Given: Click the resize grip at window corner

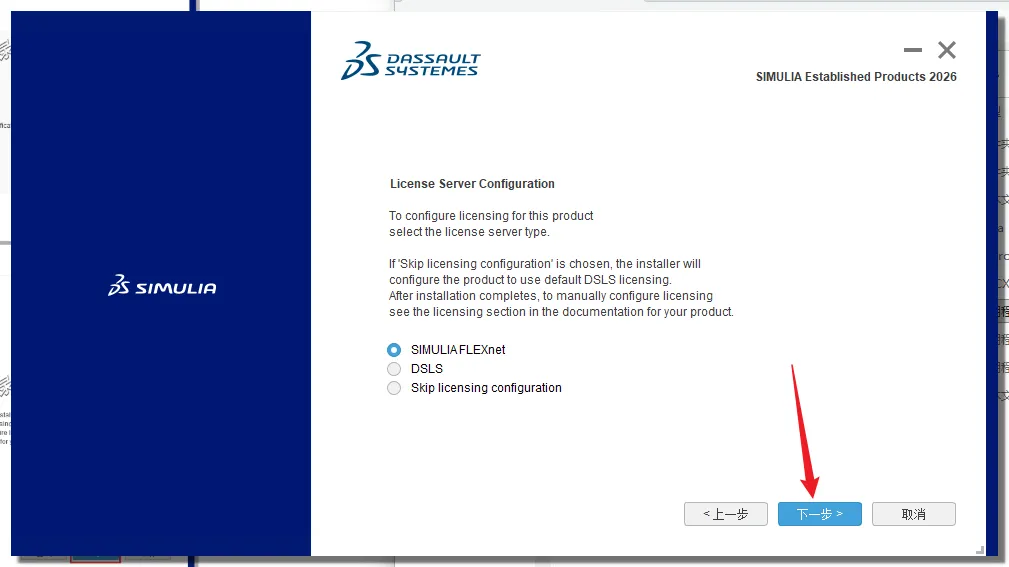Looking at the screenshot, I should pos(979,550).
